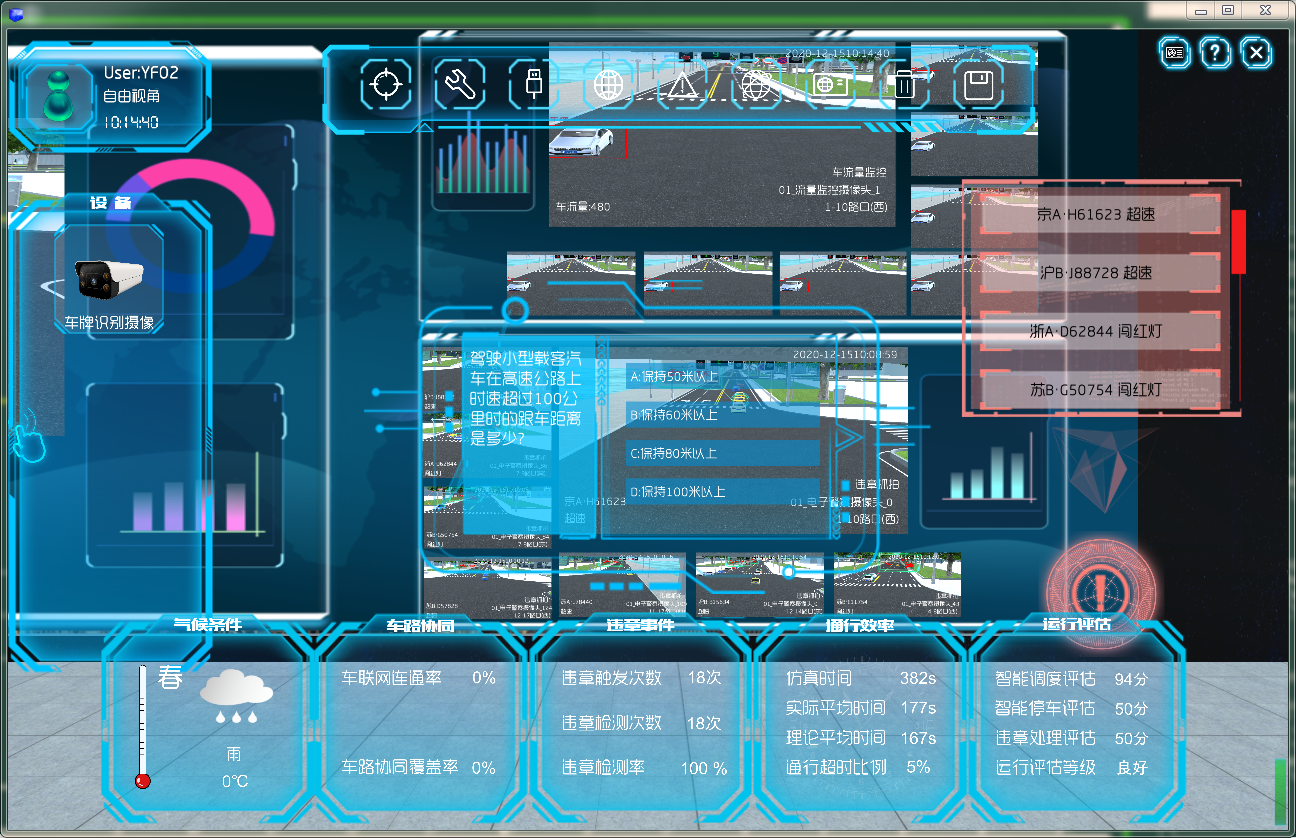Maximize the application window
The height and width of the screenshot is (838, 1296).
(1228, 10)
